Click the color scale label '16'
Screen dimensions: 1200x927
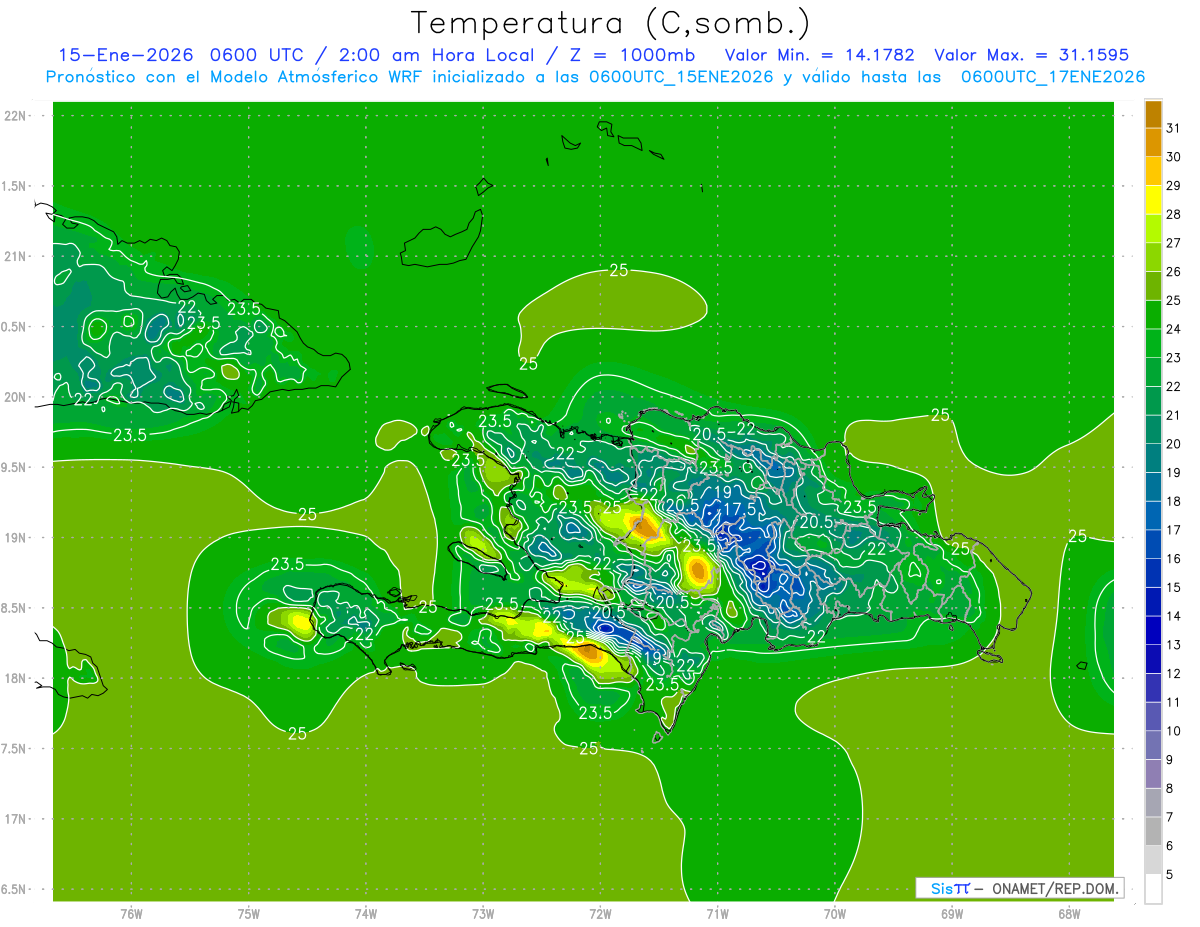pos(1173,559)
